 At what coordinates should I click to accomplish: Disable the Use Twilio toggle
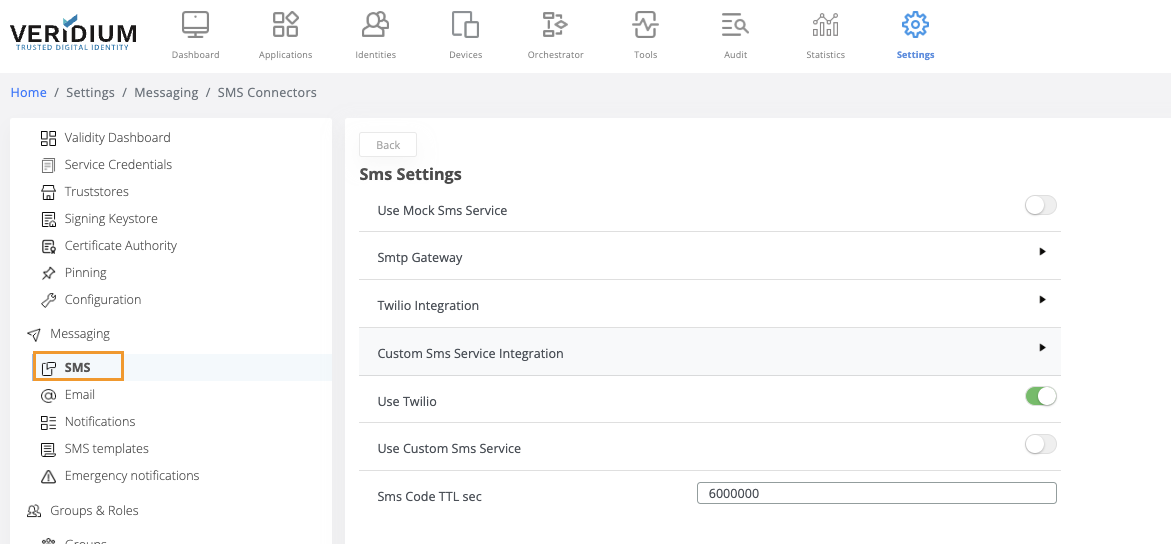[1040, 397]
